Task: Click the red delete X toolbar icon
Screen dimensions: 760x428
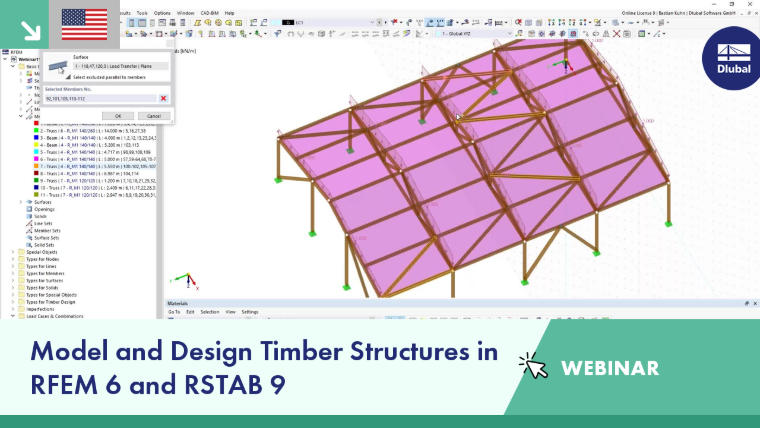Action: pos(617,33)
